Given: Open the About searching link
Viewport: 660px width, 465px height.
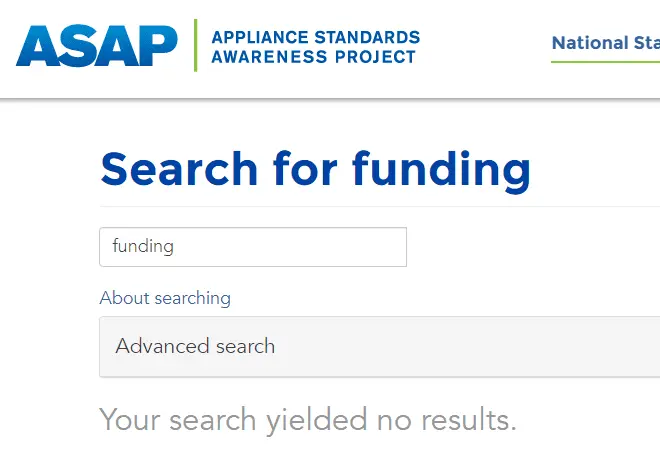Looking at the screenshot, I should click(165, 298).
